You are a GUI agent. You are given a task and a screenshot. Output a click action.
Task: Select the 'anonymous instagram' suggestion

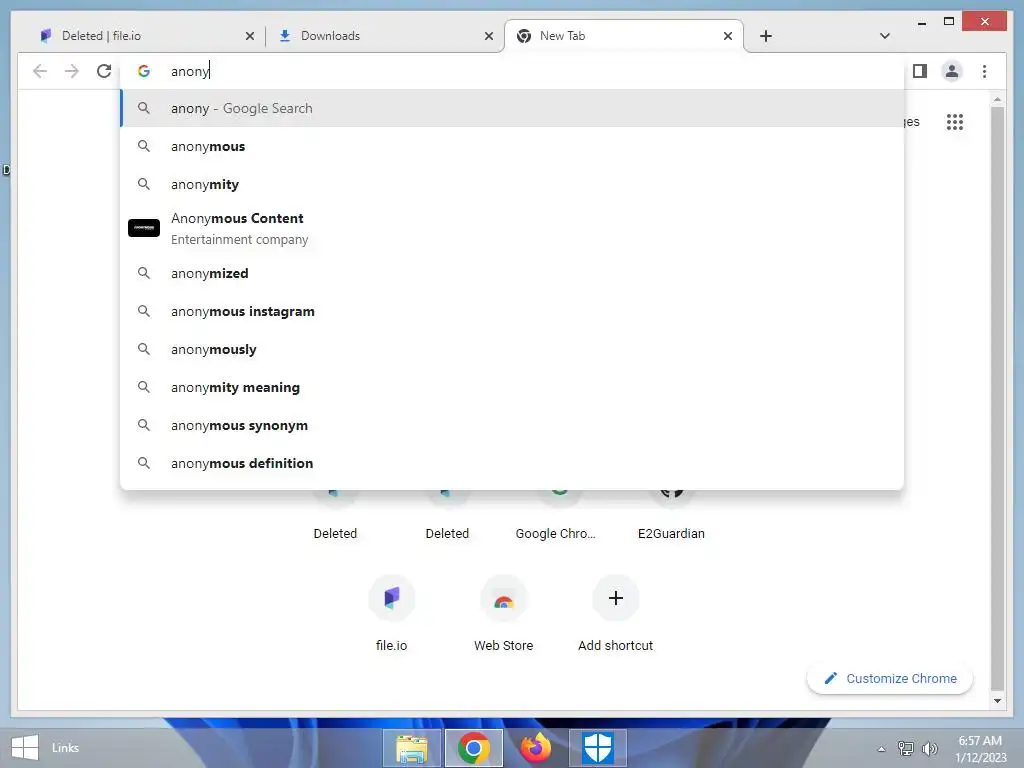point(512,312)
